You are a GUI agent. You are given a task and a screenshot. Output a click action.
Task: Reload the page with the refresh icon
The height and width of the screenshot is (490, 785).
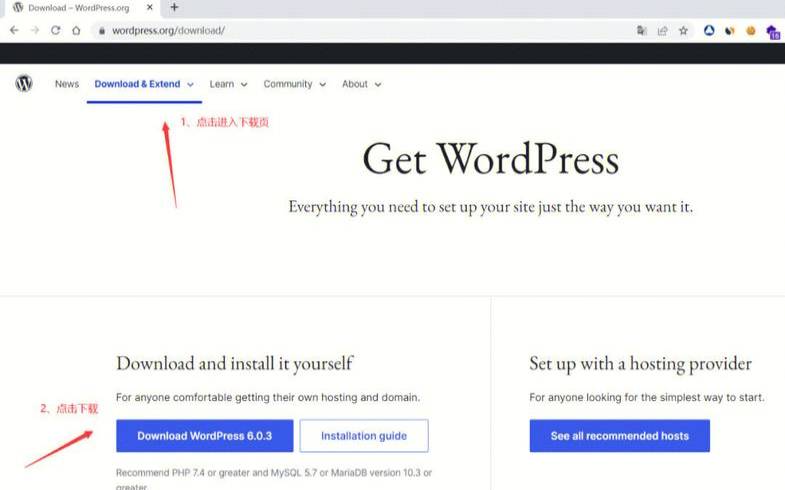56,31
